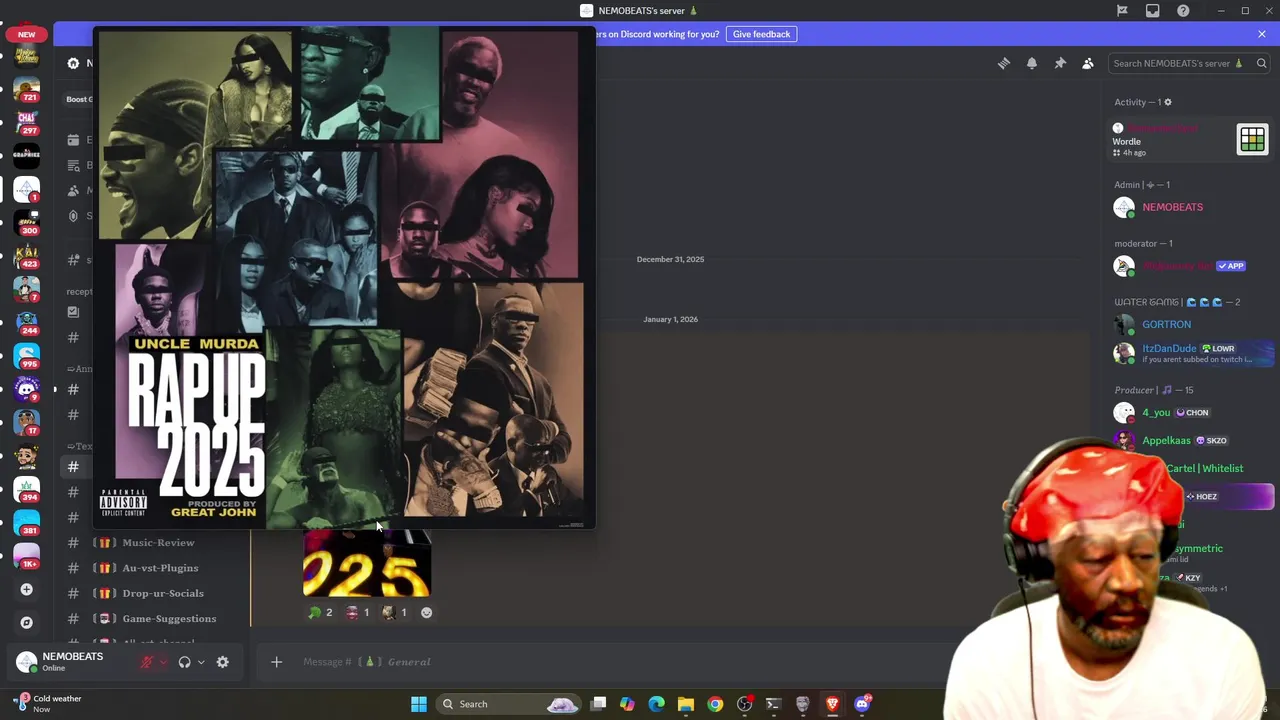Viewport: 1280px width, 720px height.
Task: Open Google Chrome from taskbar
Action: click(x=715, y=704)
